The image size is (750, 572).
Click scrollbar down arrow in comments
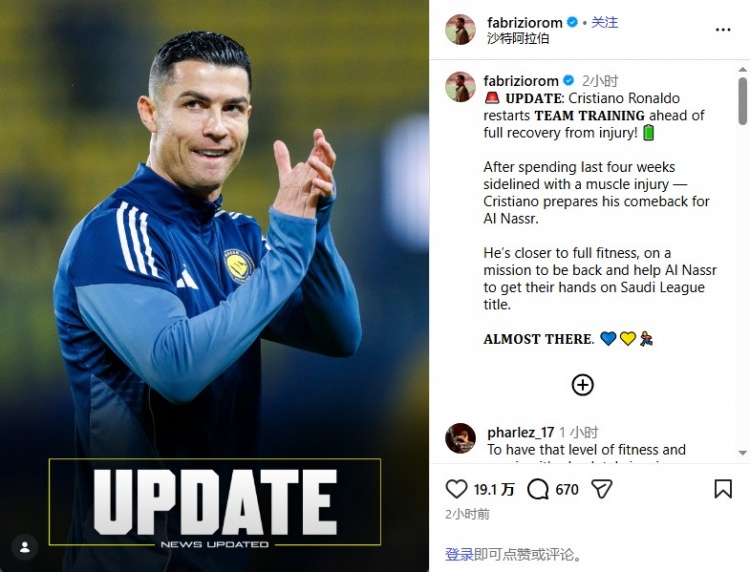[742, 452]
